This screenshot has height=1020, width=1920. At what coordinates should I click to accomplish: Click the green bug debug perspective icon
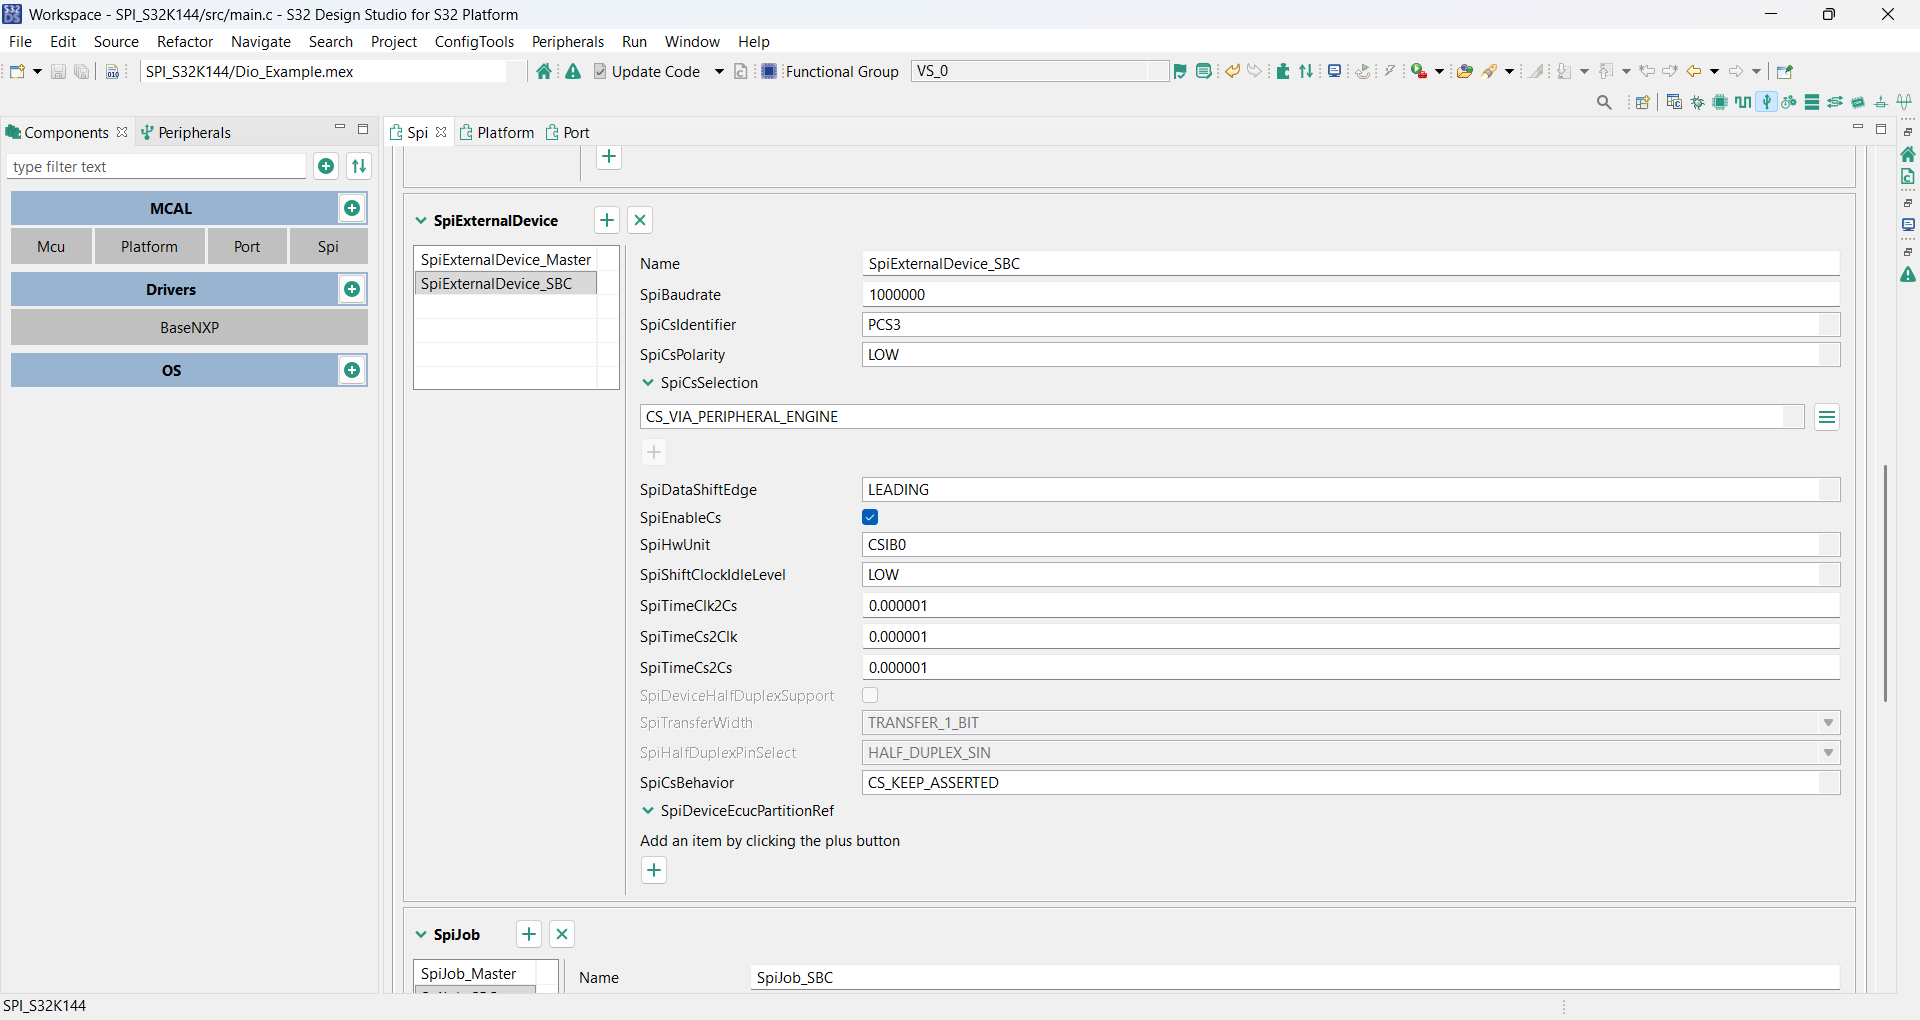click(1697, 102)
